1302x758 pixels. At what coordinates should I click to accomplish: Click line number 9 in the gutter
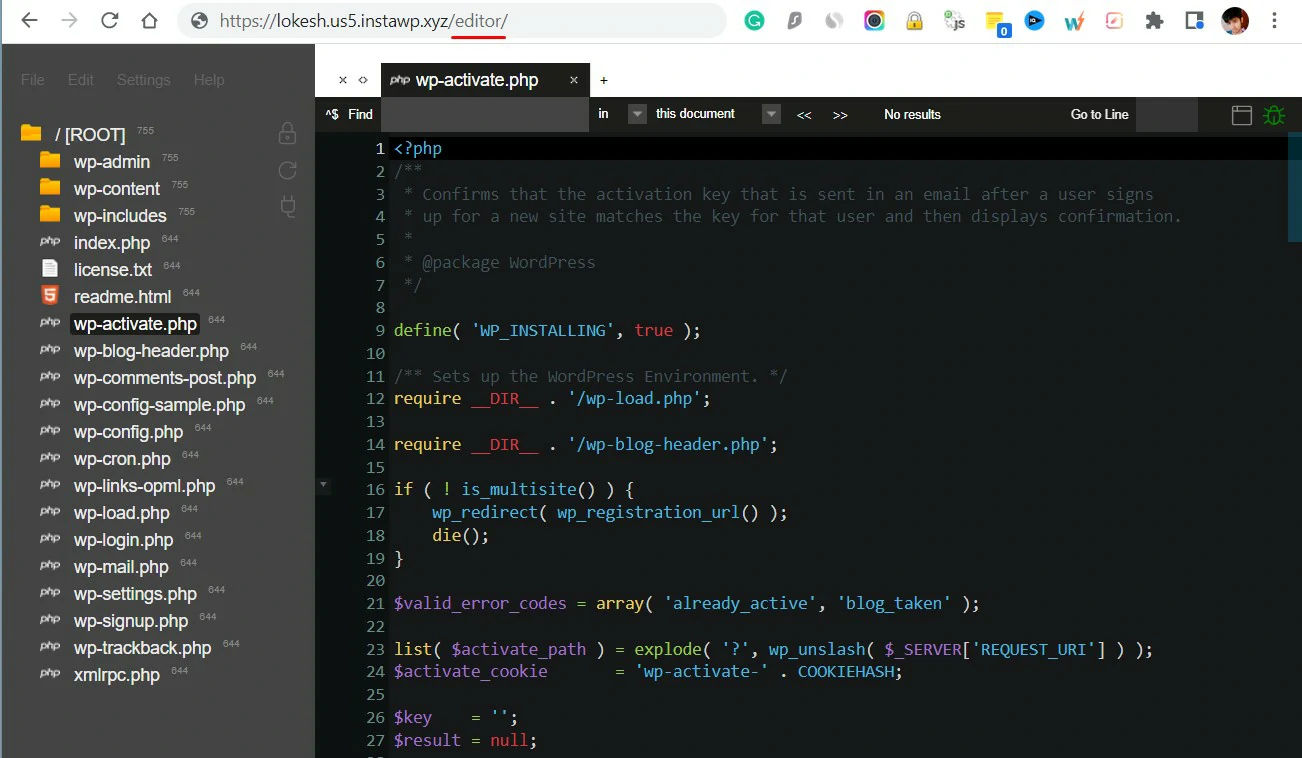tap(380, 330)
